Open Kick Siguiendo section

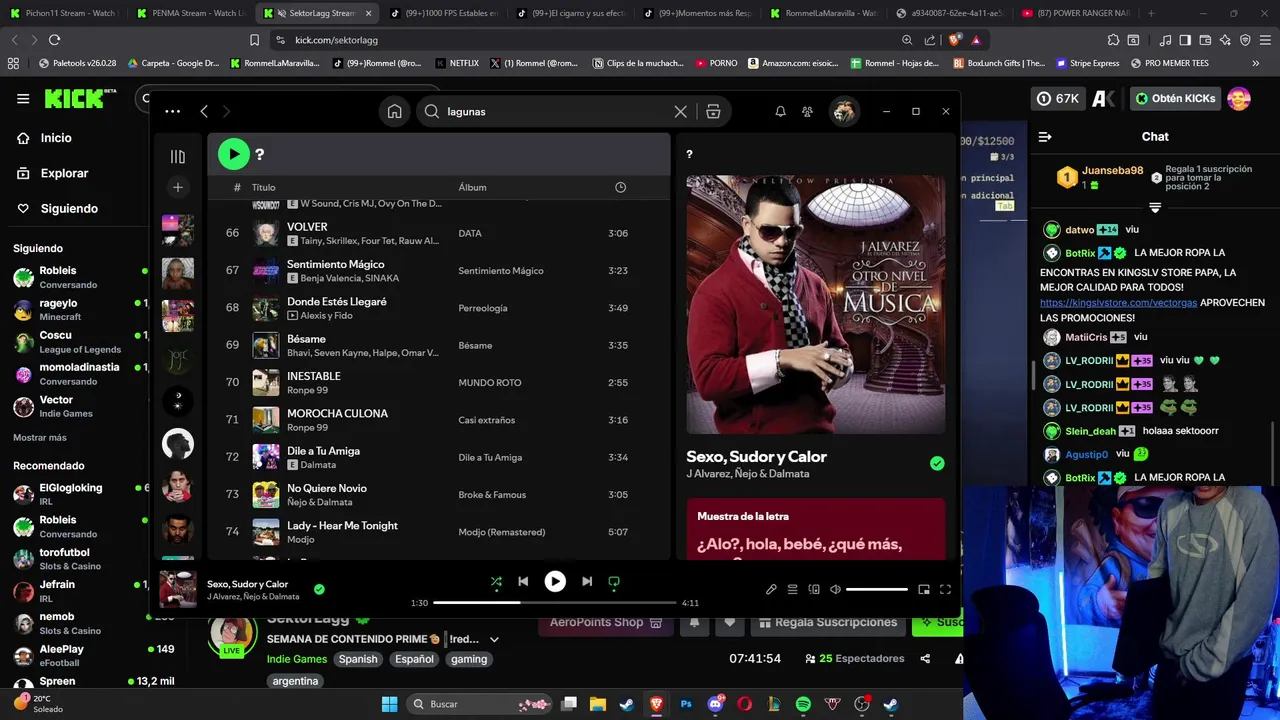[x=69, y=208]
